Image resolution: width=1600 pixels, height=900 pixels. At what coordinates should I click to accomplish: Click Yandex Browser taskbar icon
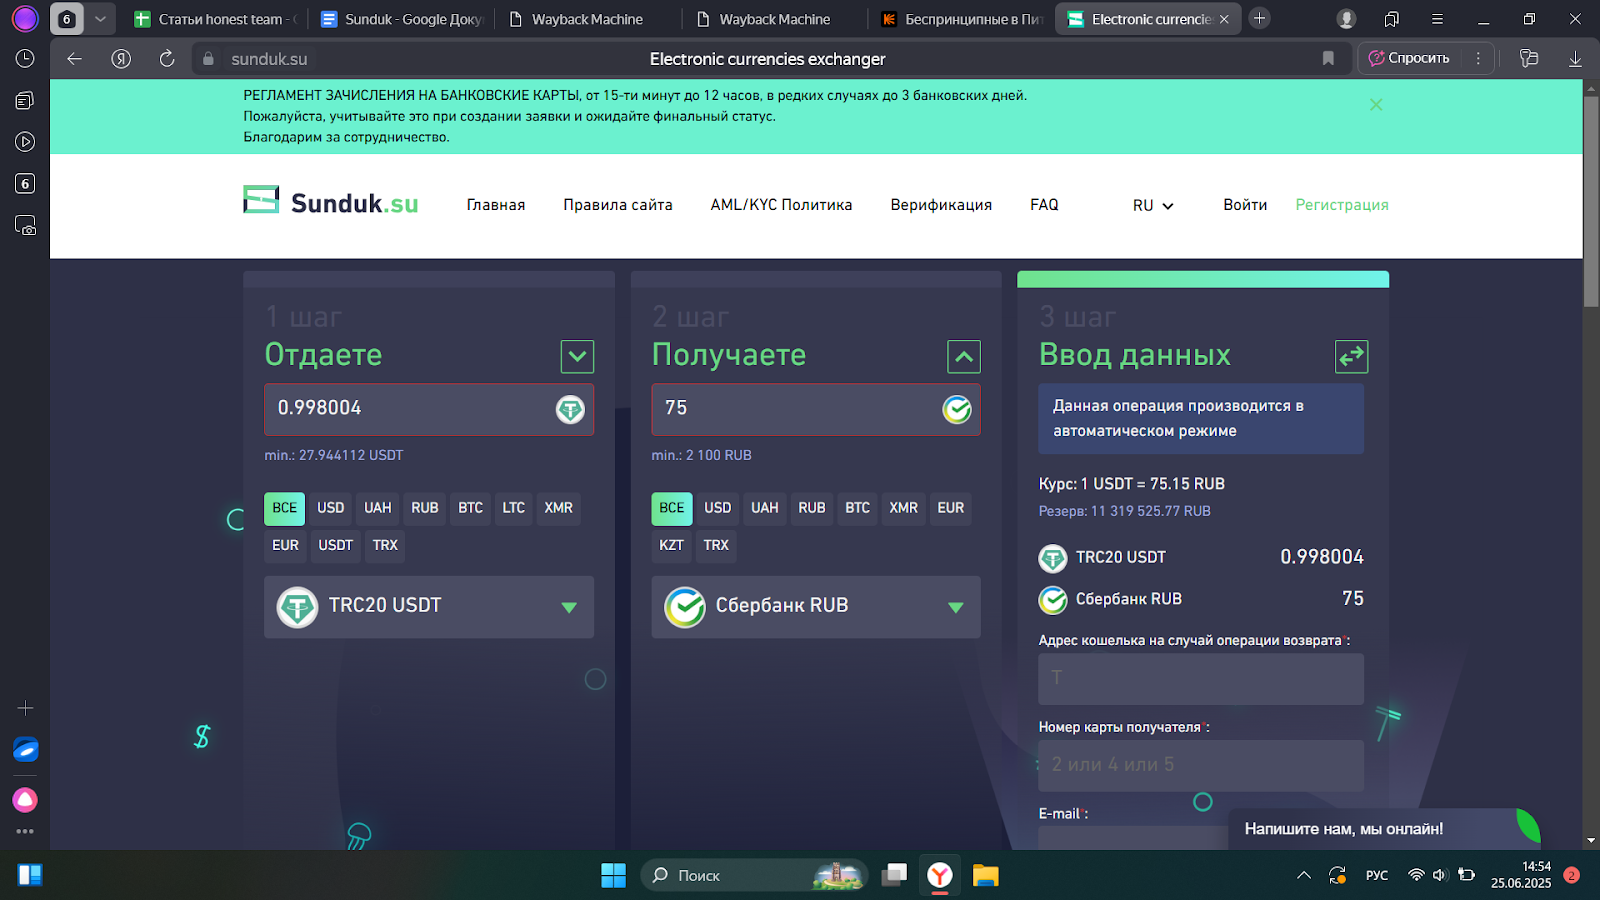tap(940, 876)
